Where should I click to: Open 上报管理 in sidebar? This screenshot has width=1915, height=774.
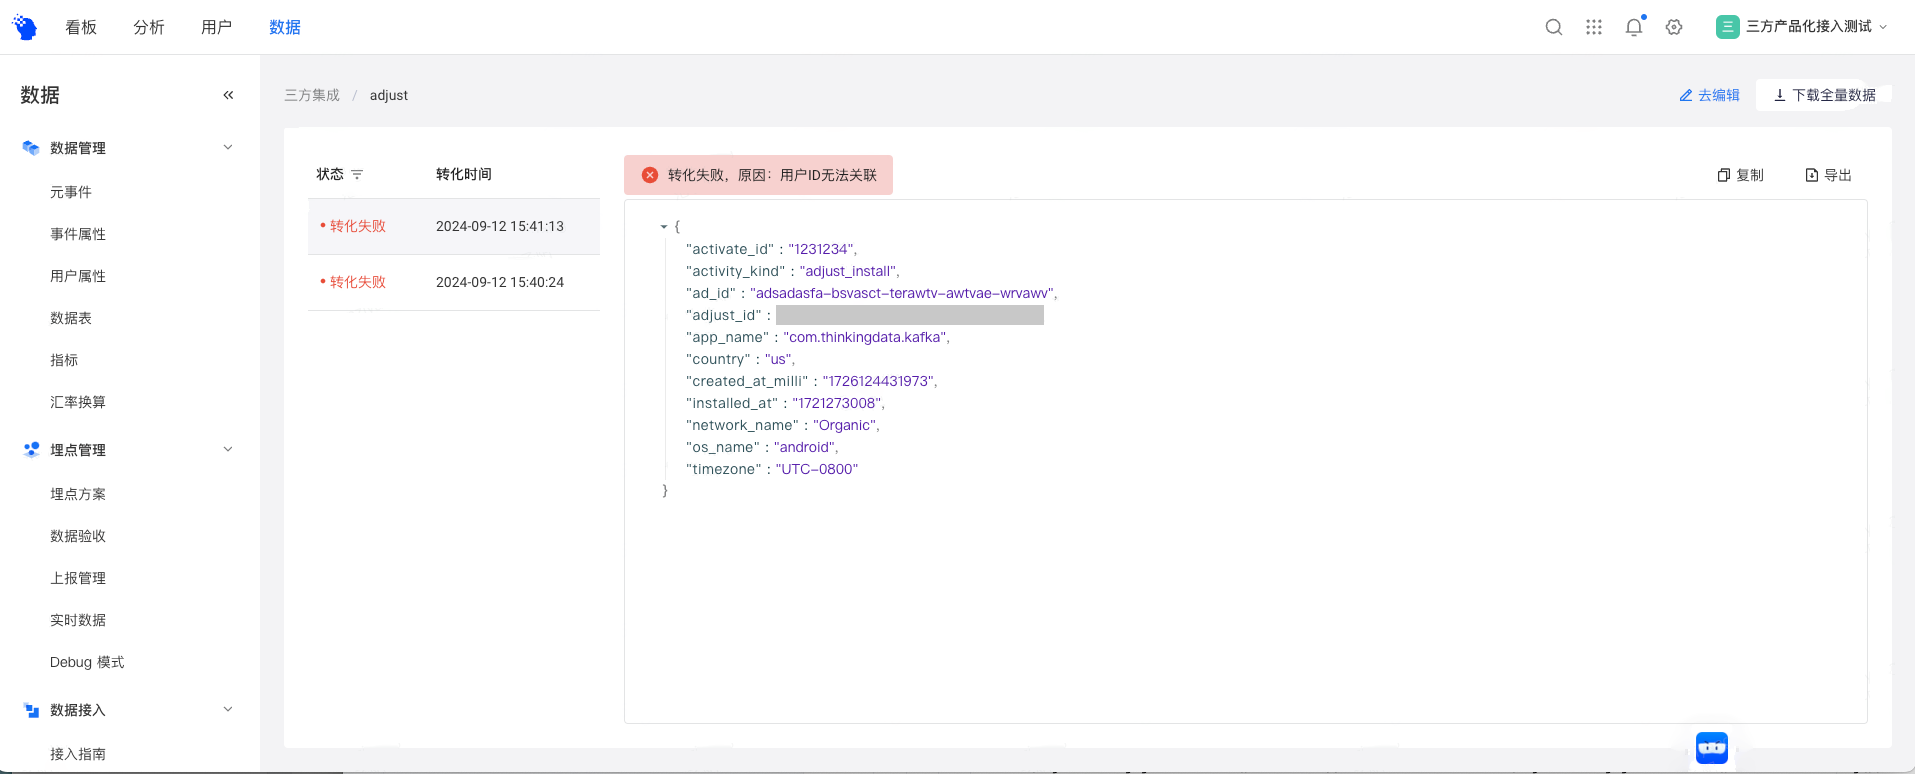point(78,578)
